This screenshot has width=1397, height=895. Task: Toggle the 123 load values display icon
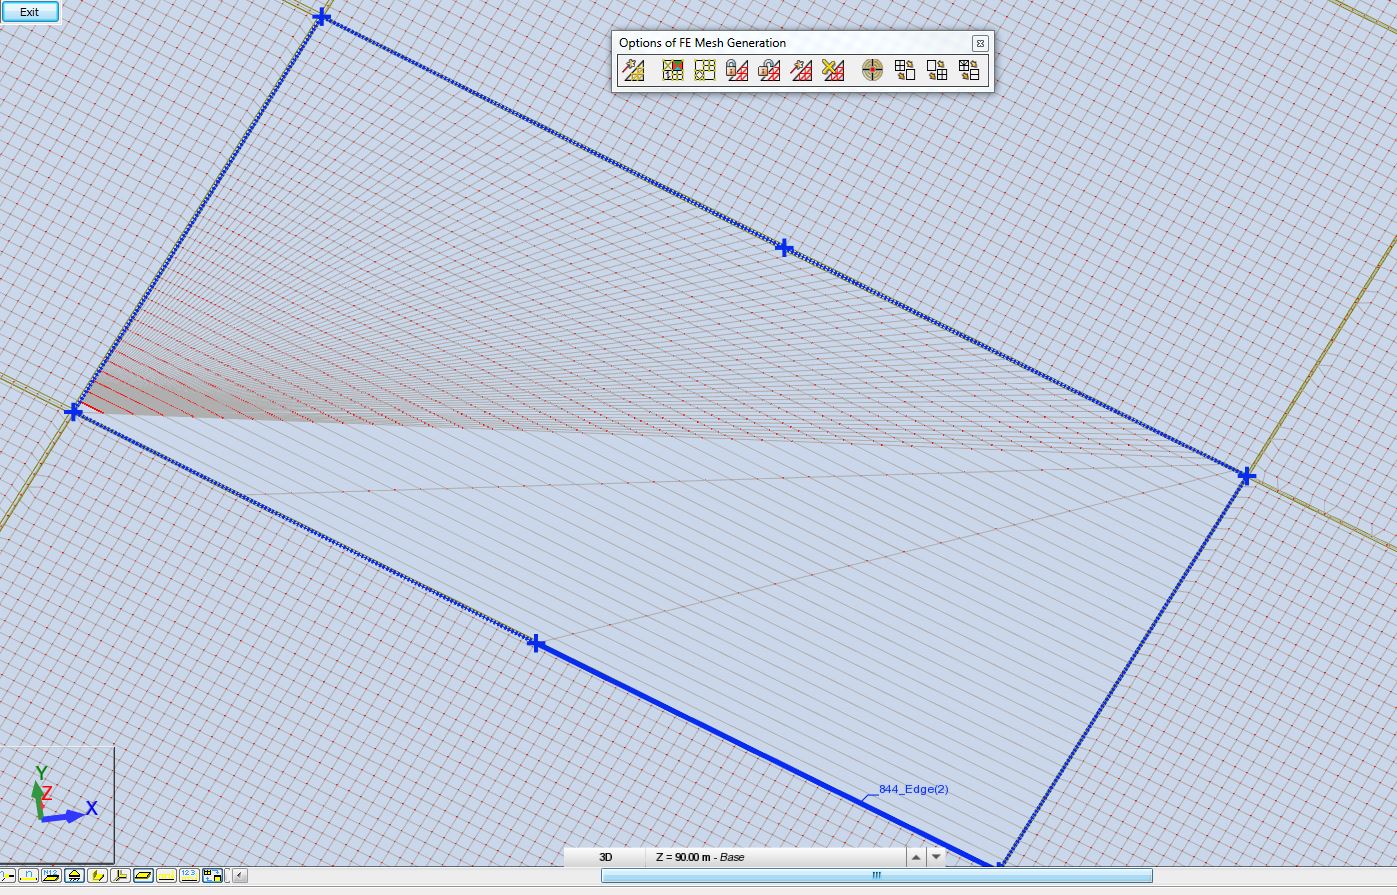click(189, 876)
